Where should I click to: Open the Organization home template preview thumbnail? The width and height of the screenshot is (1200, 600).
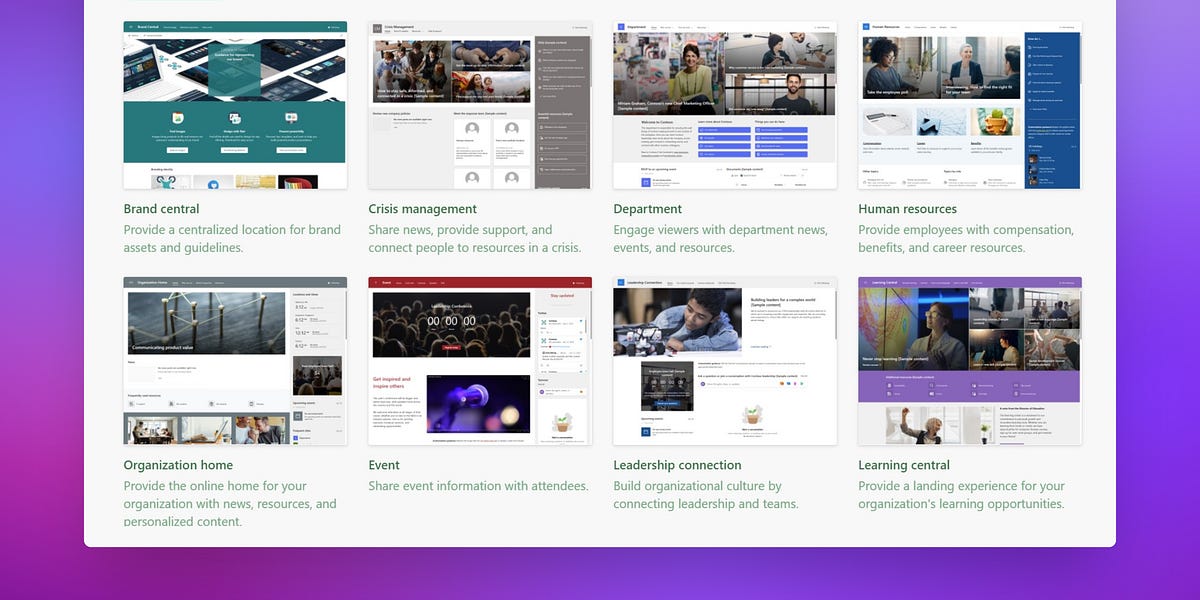(235, 360)
